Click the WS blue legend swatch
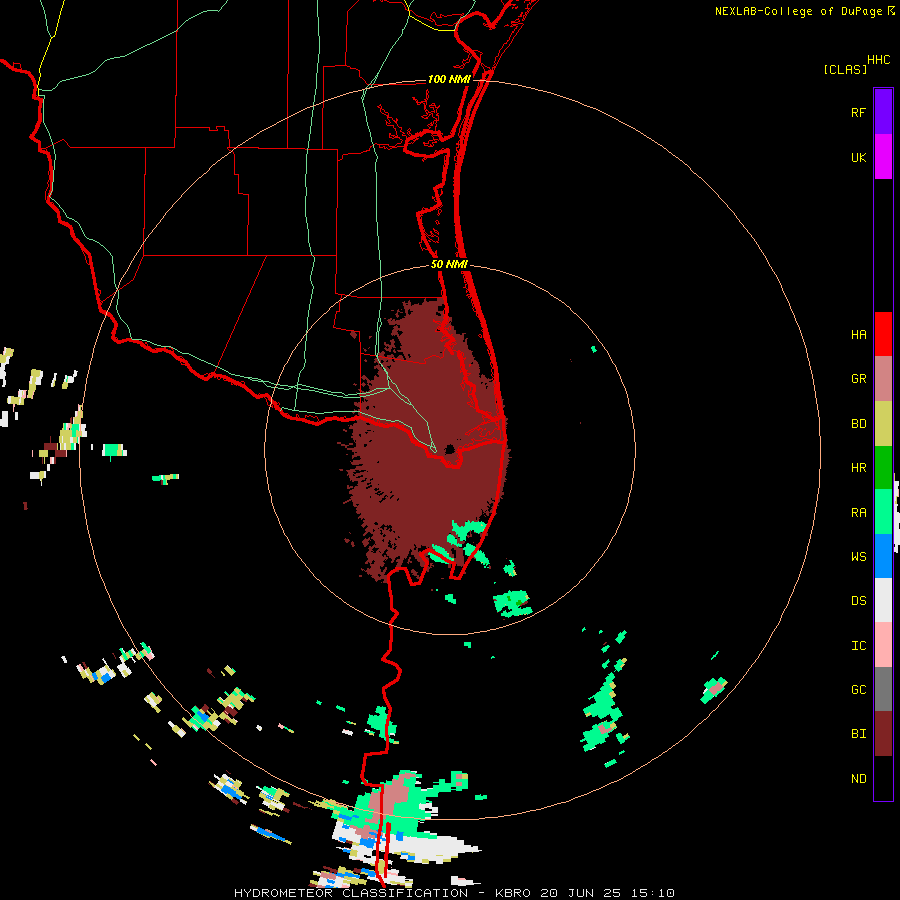 pos(883,556)
